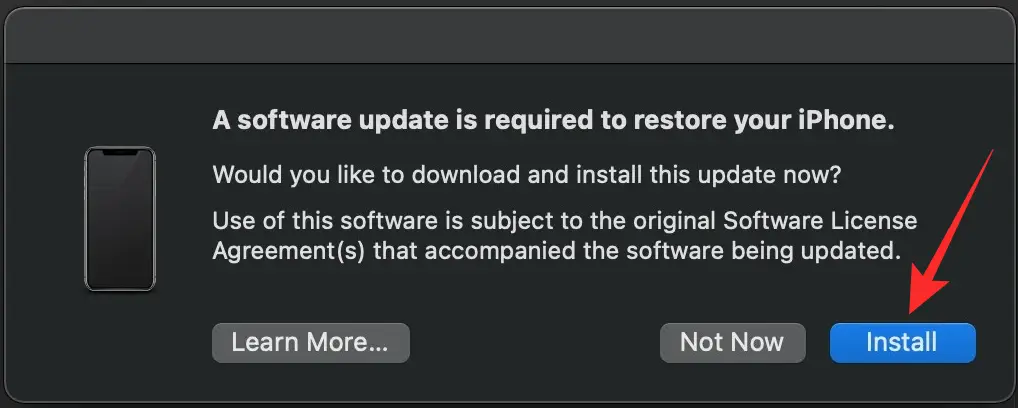Image resolution: width=1018 pixels, height=408 pixels.
Task: Click the iPhone device icon
Action: (x=120, y=220)
